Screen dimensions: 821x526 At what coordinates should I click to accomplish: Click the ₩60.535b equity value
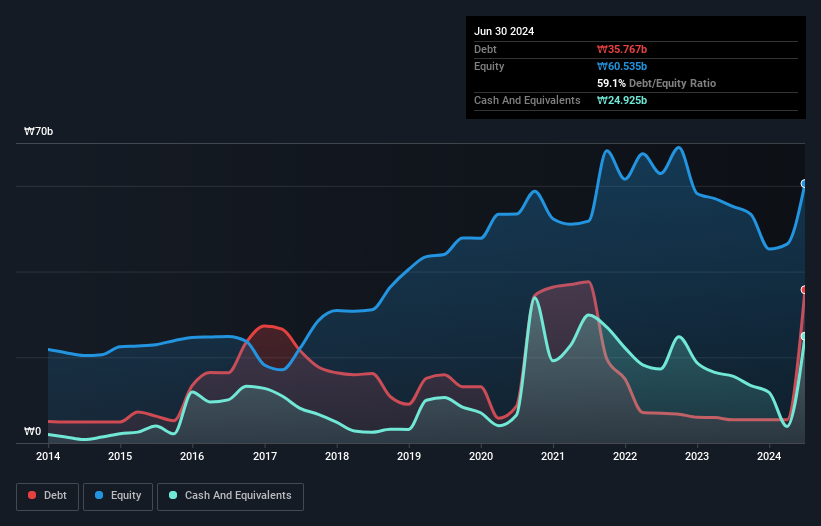(622, 66)
